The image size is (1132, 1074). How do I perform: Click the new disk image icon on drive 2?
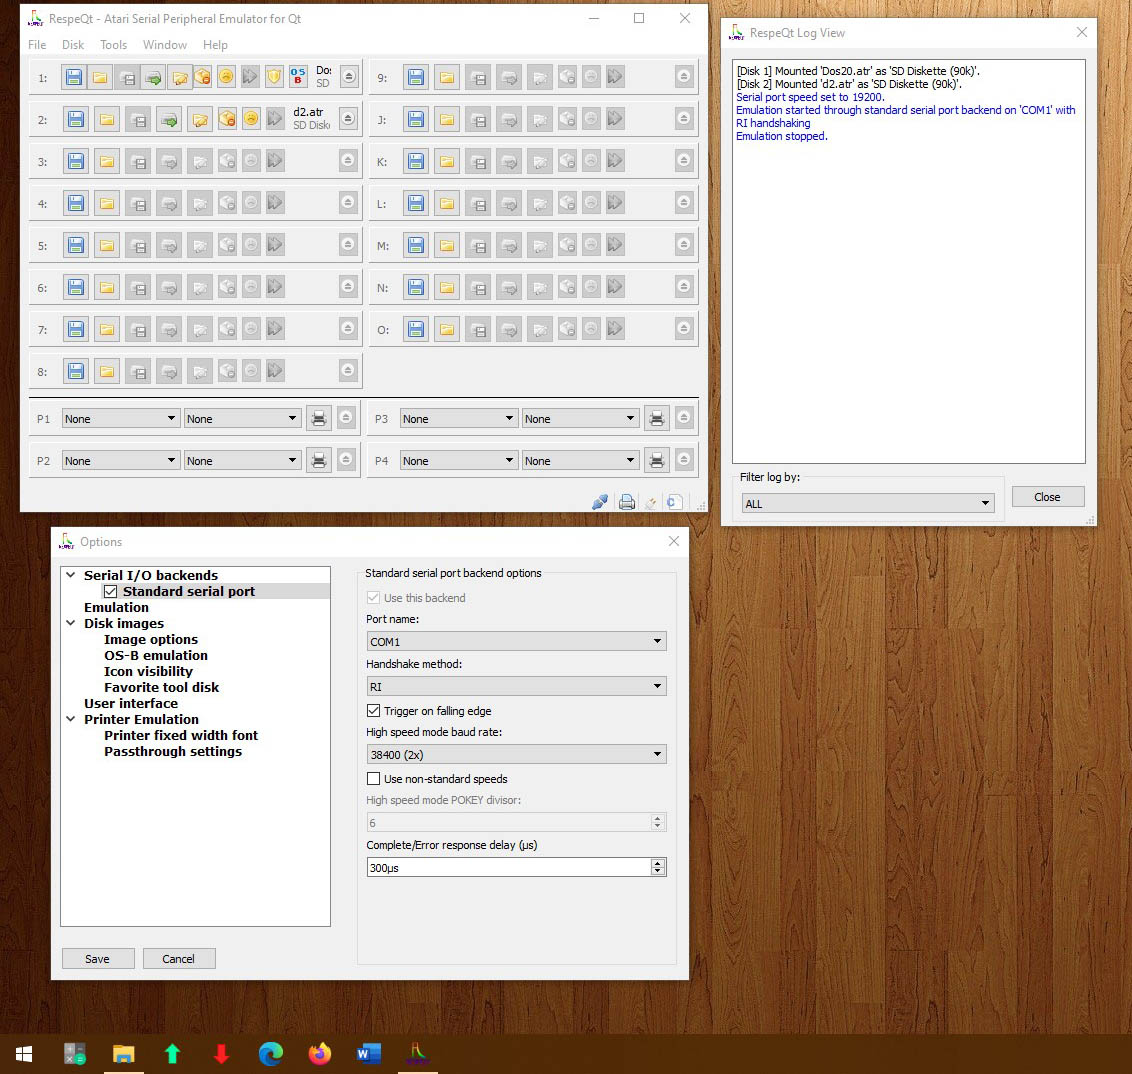76,118
